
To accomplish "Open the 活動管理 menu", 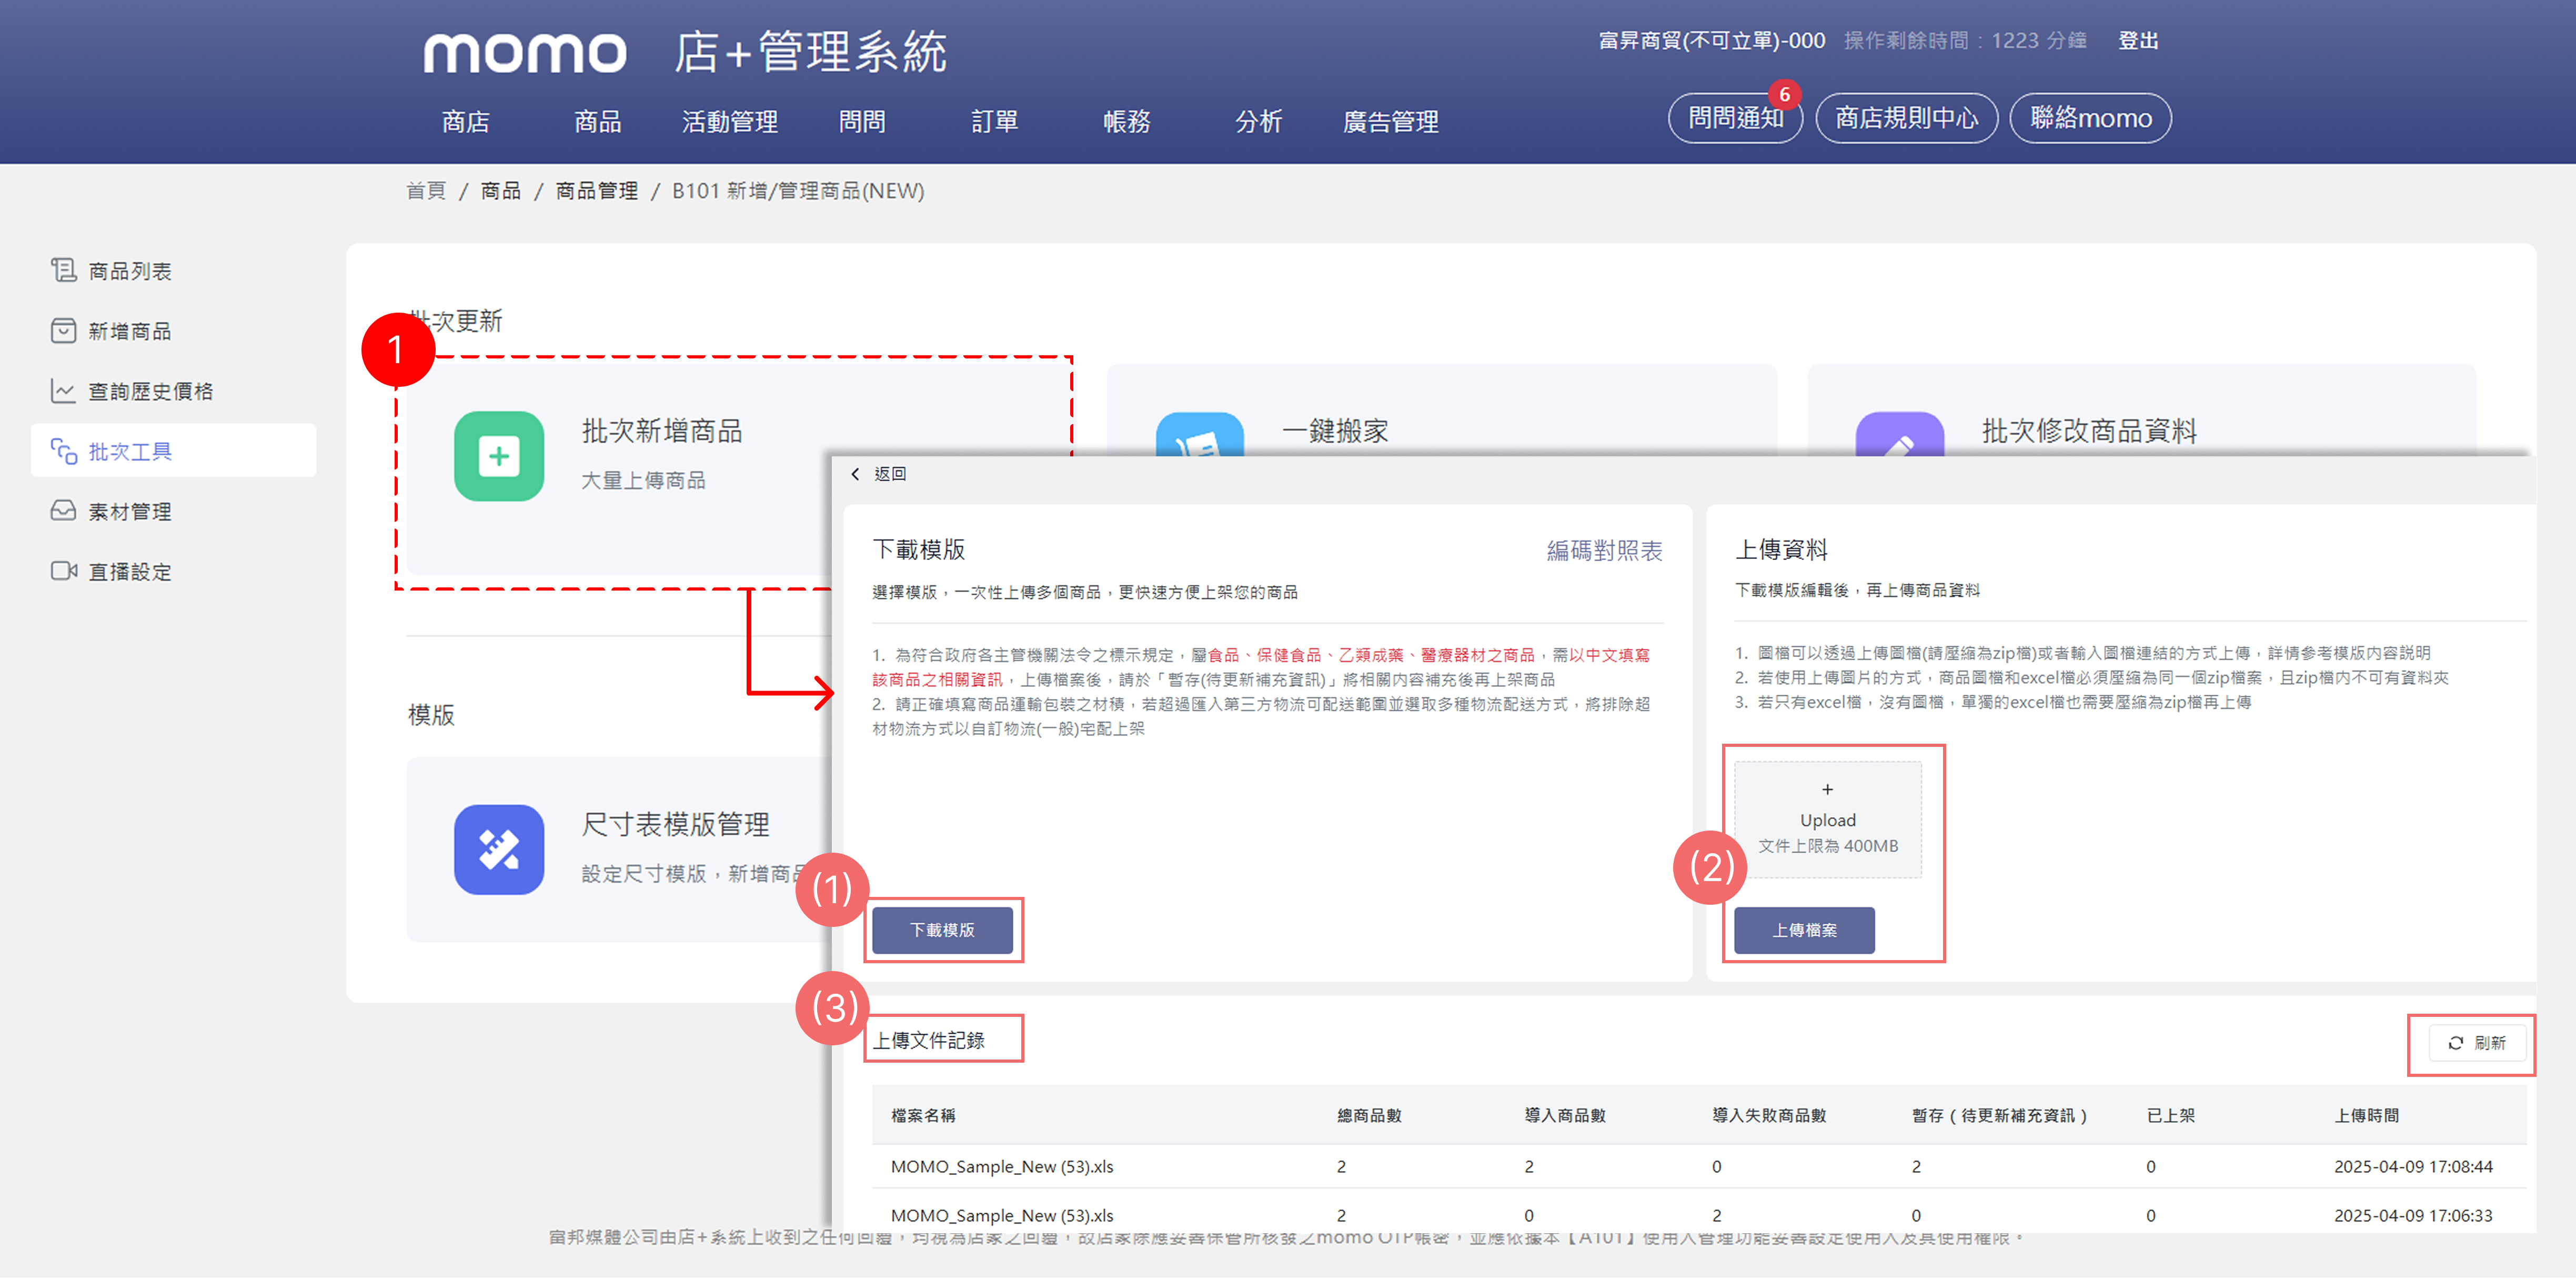I will [730, 122].
